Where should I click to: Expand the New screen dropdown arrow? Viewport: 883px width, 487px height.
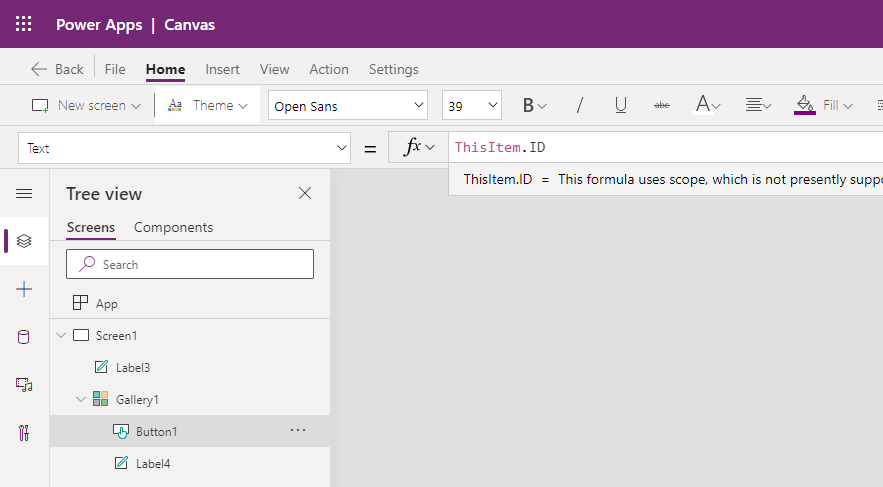click(x=136, y=106)
